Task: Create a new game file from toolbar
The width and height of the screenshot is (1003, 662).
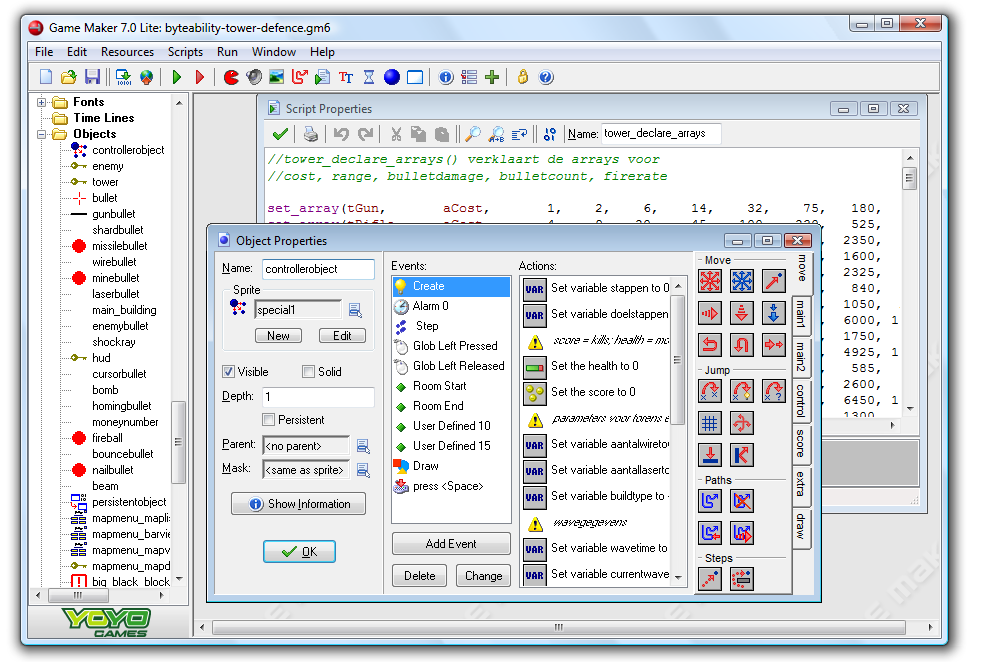Action: coord(46,77)
